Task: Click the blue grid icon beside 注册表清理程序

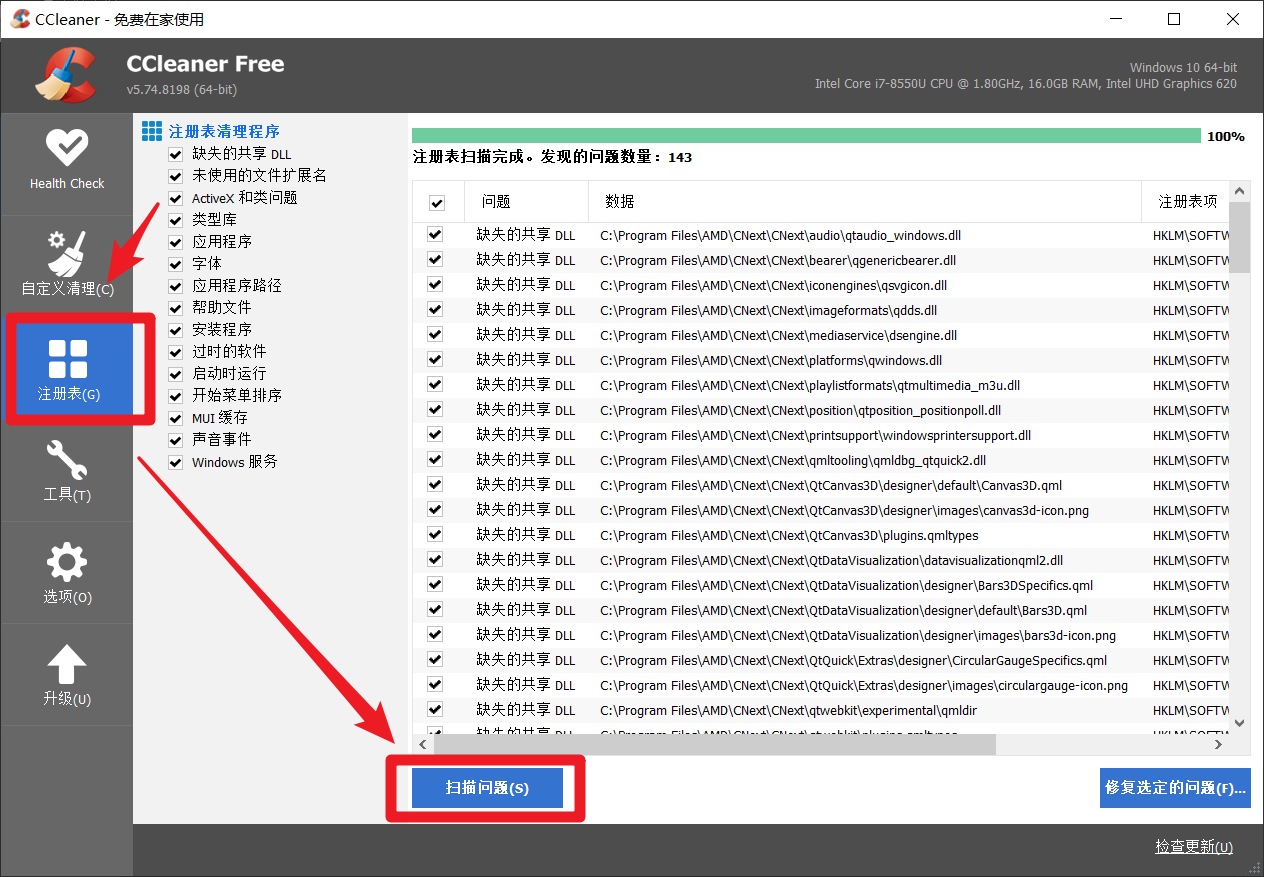Action: click(x=151, y=131)
